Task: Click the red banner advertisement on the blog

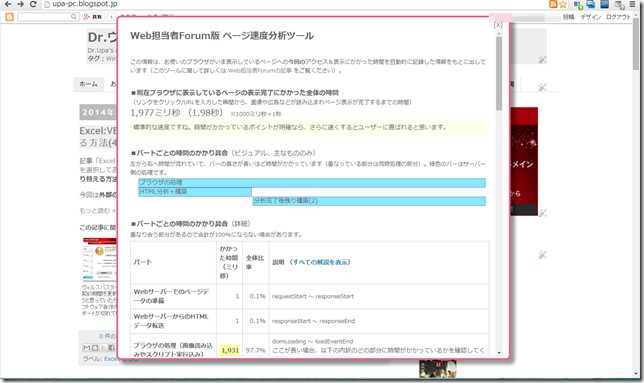Action: point(524,161)
